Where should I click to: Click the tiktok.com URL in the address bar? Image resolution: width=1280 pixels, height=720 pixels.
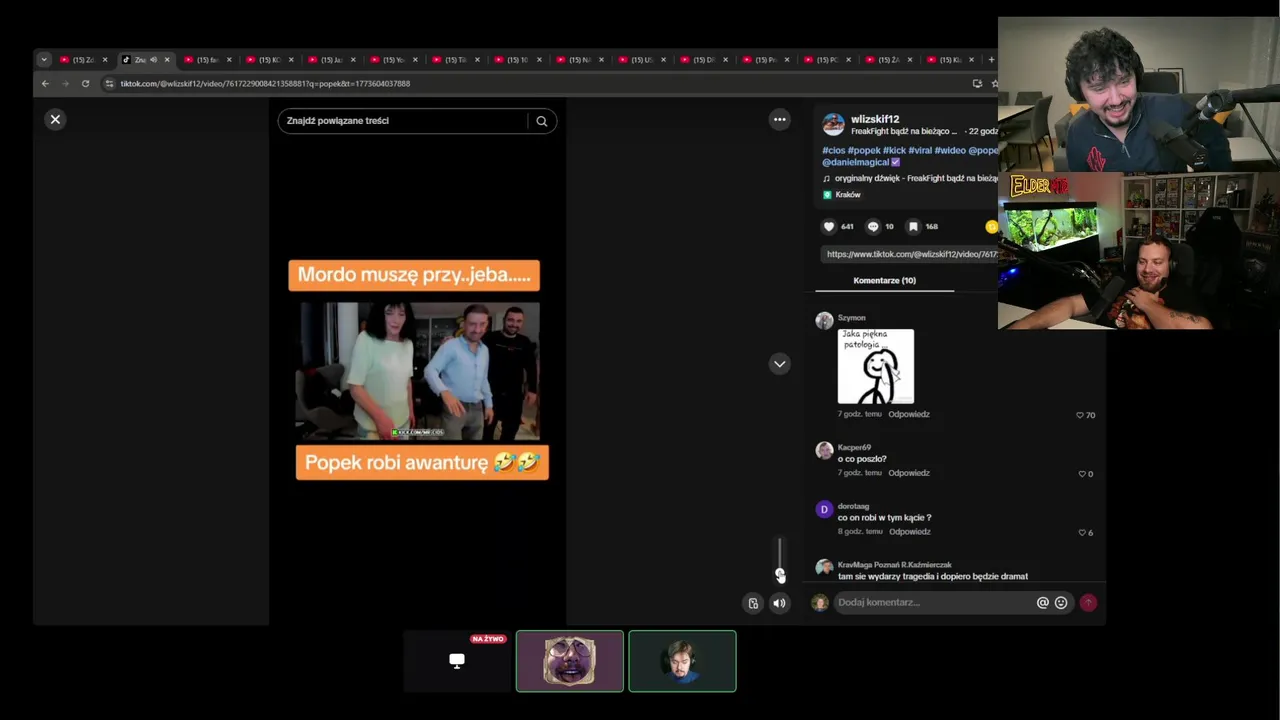(x=265, y=84)
